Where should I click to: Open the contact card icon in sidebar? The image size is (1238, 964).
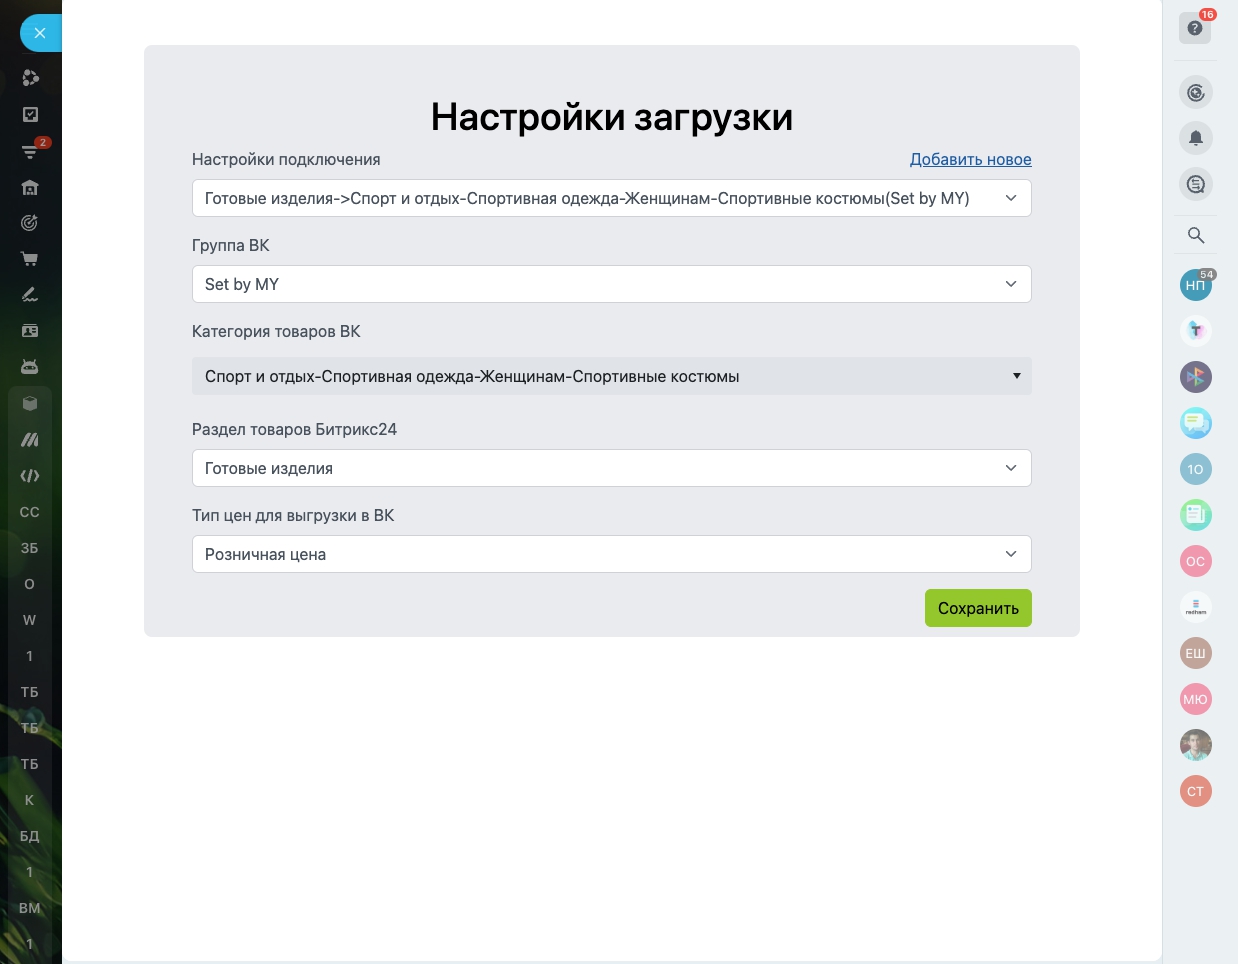(30, 331)
